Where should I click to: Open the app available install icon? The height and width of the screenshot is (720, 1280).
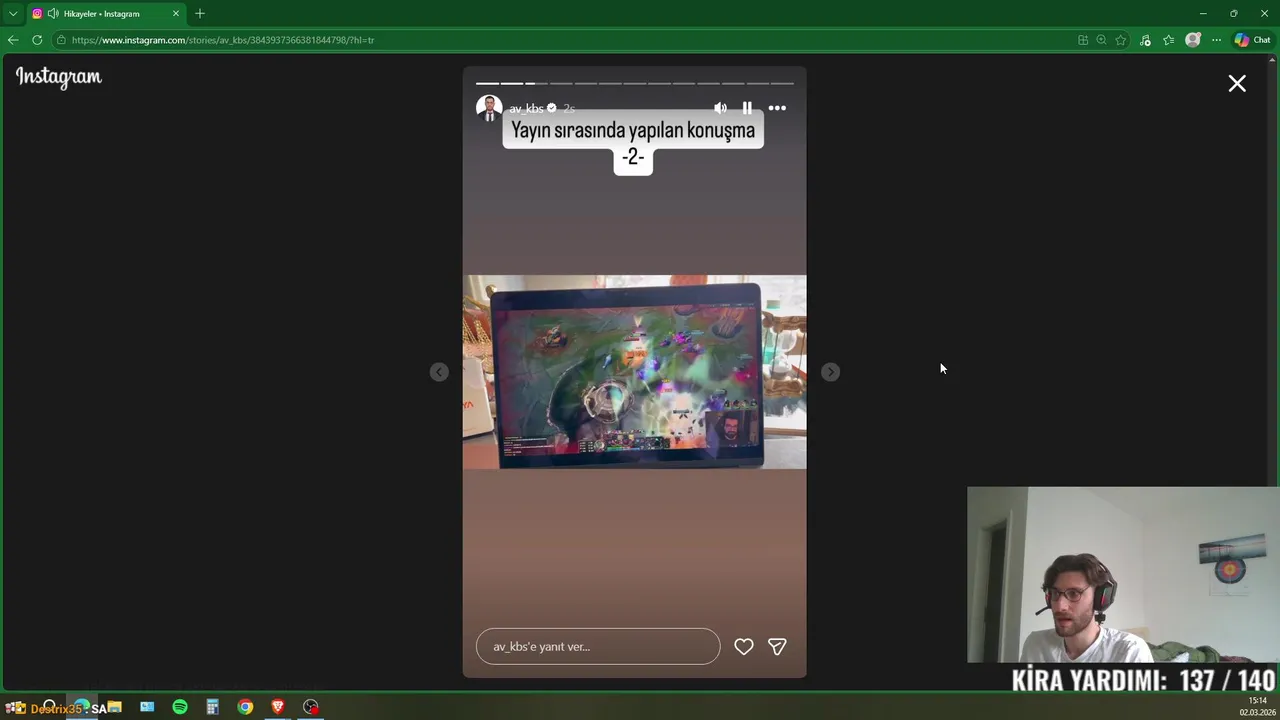click(x=1083, y=40)
